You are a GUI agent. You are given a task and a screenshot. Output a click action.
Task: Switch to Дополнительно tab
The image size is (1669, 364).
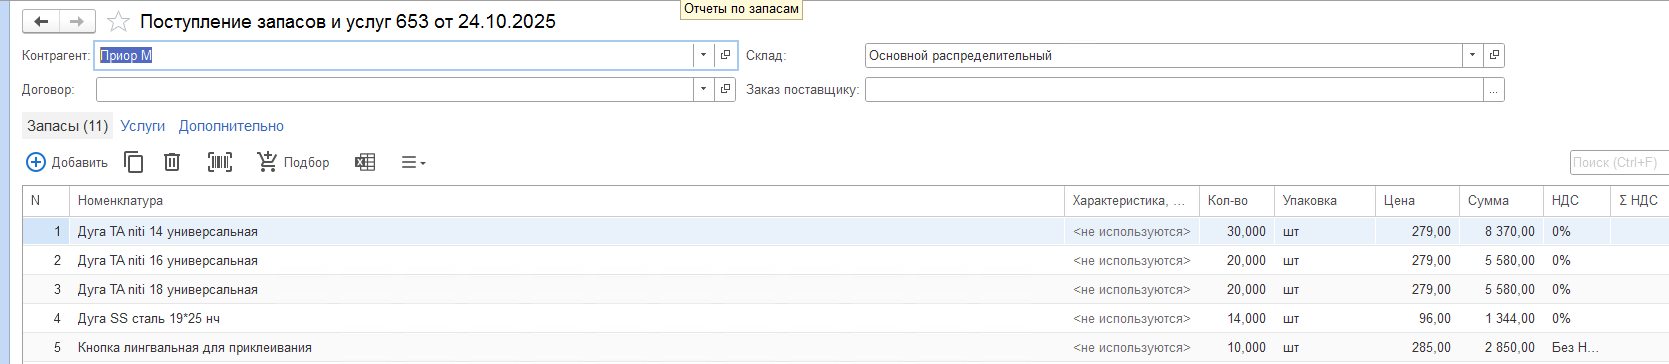[x=231, y=126]
